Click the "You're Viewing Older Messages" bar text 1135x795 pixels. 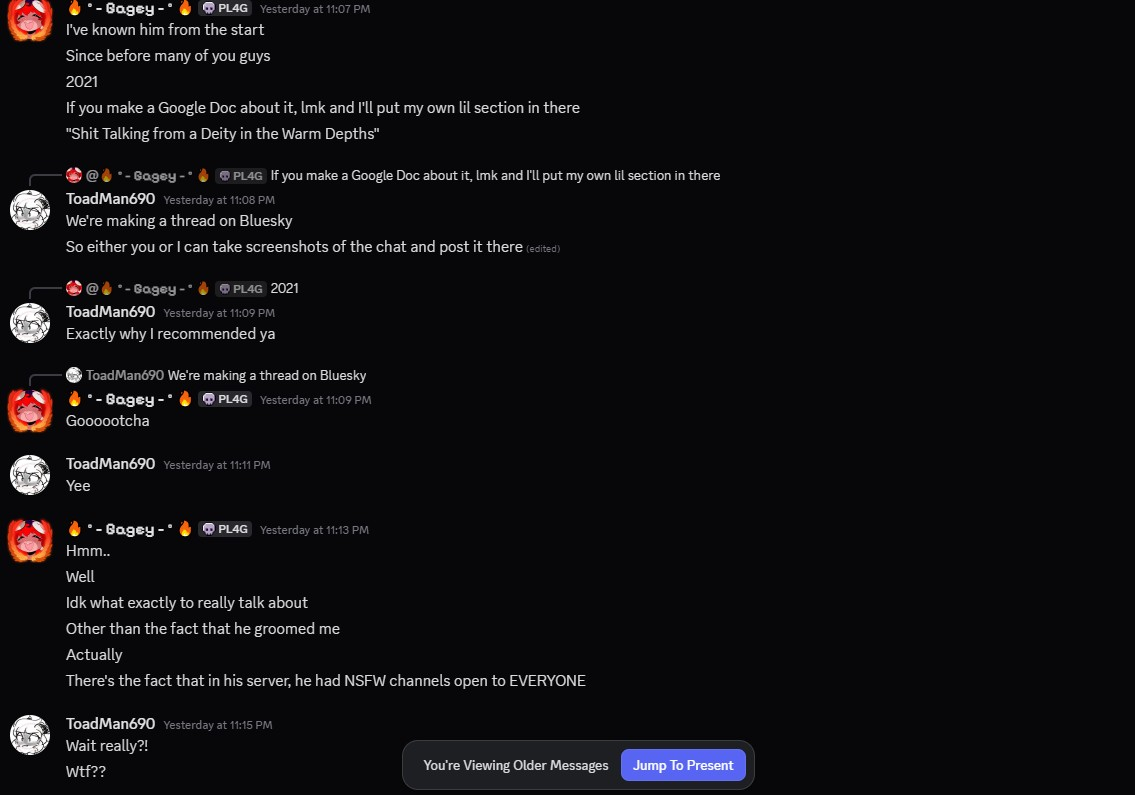(x=515, y=765)
